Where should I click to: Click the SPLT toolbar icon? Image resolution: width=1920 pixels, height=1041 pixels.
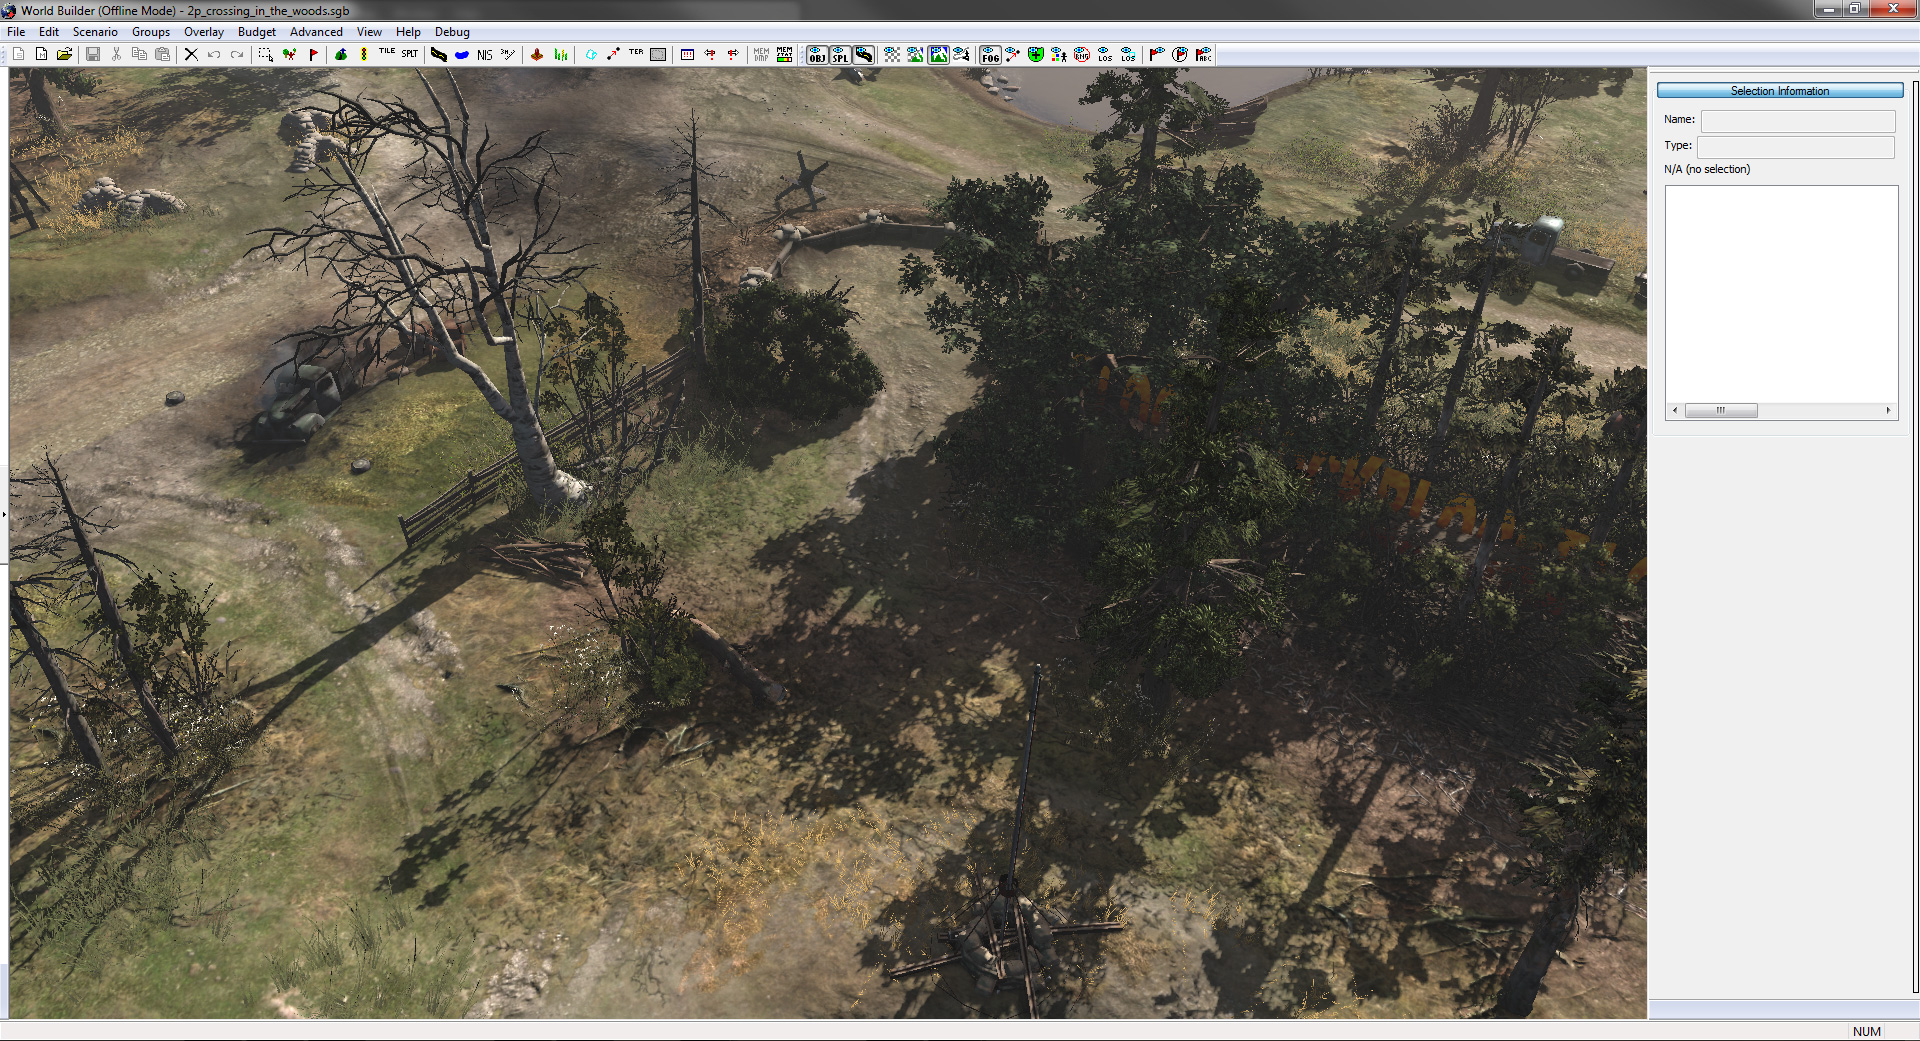[x=410, y=54]
